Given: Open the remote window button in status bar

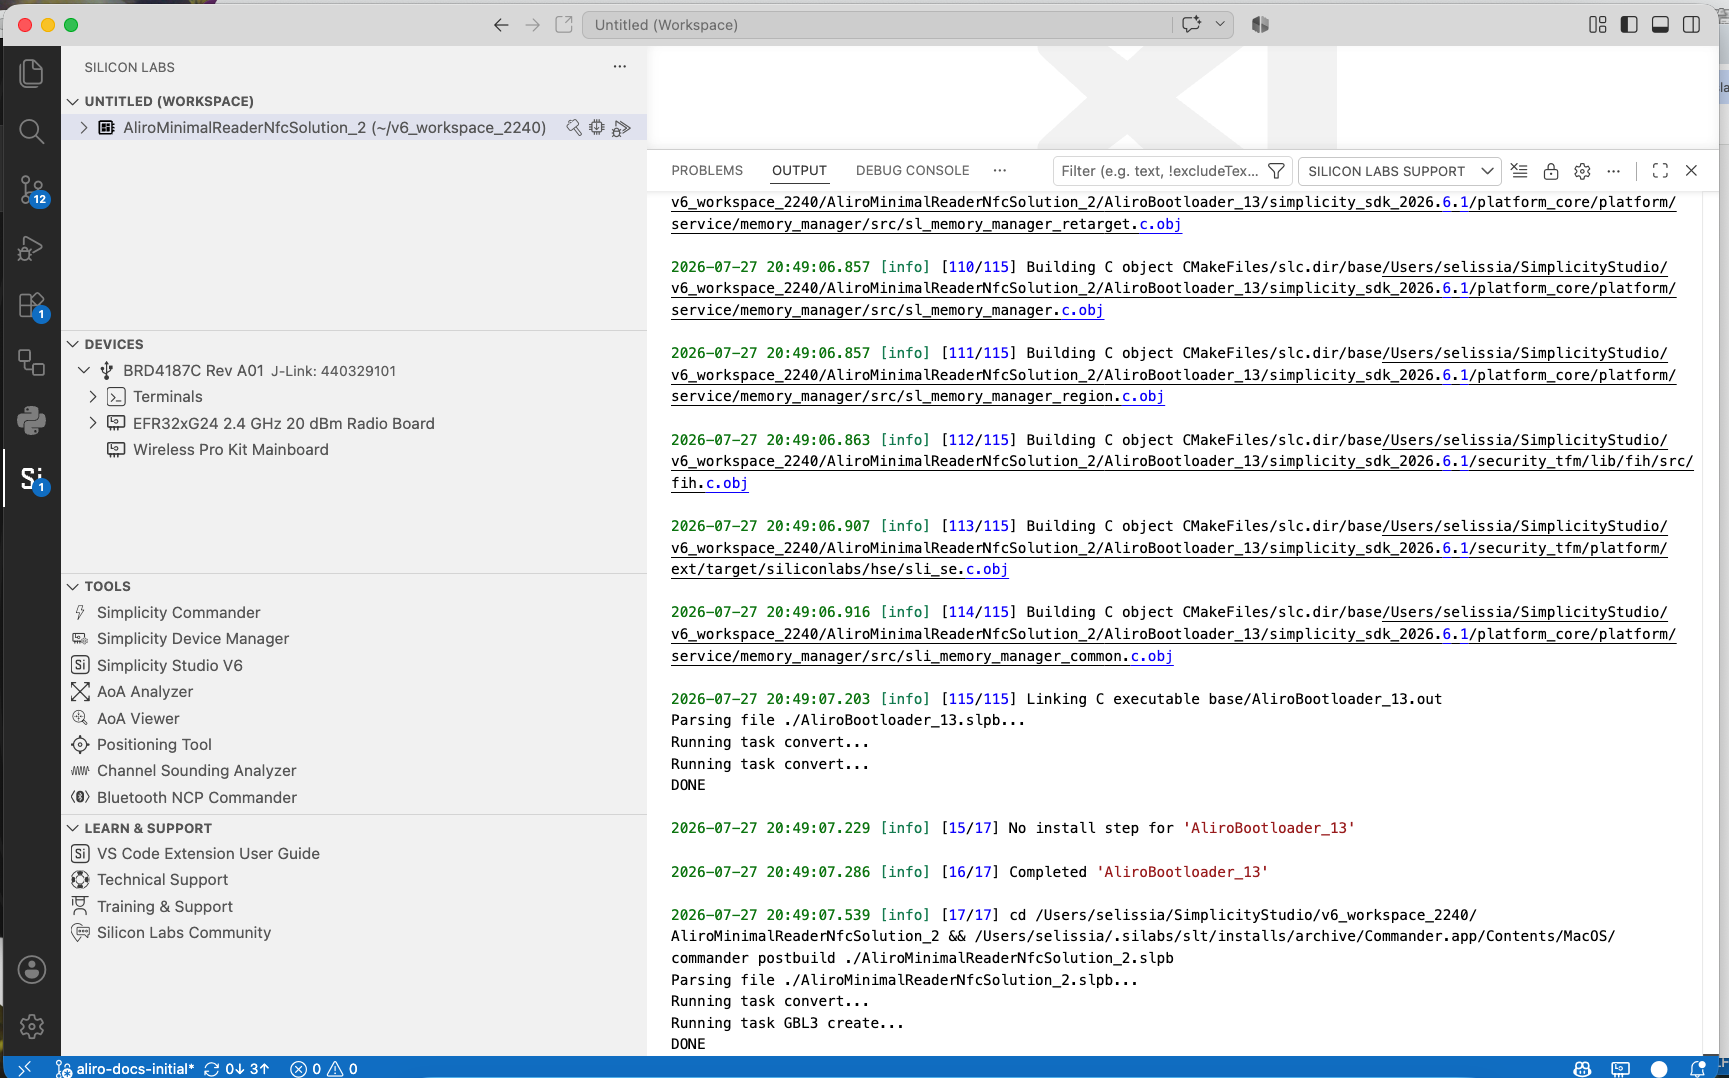Looking at the screenshot, I should click(x=24, y=1068).
